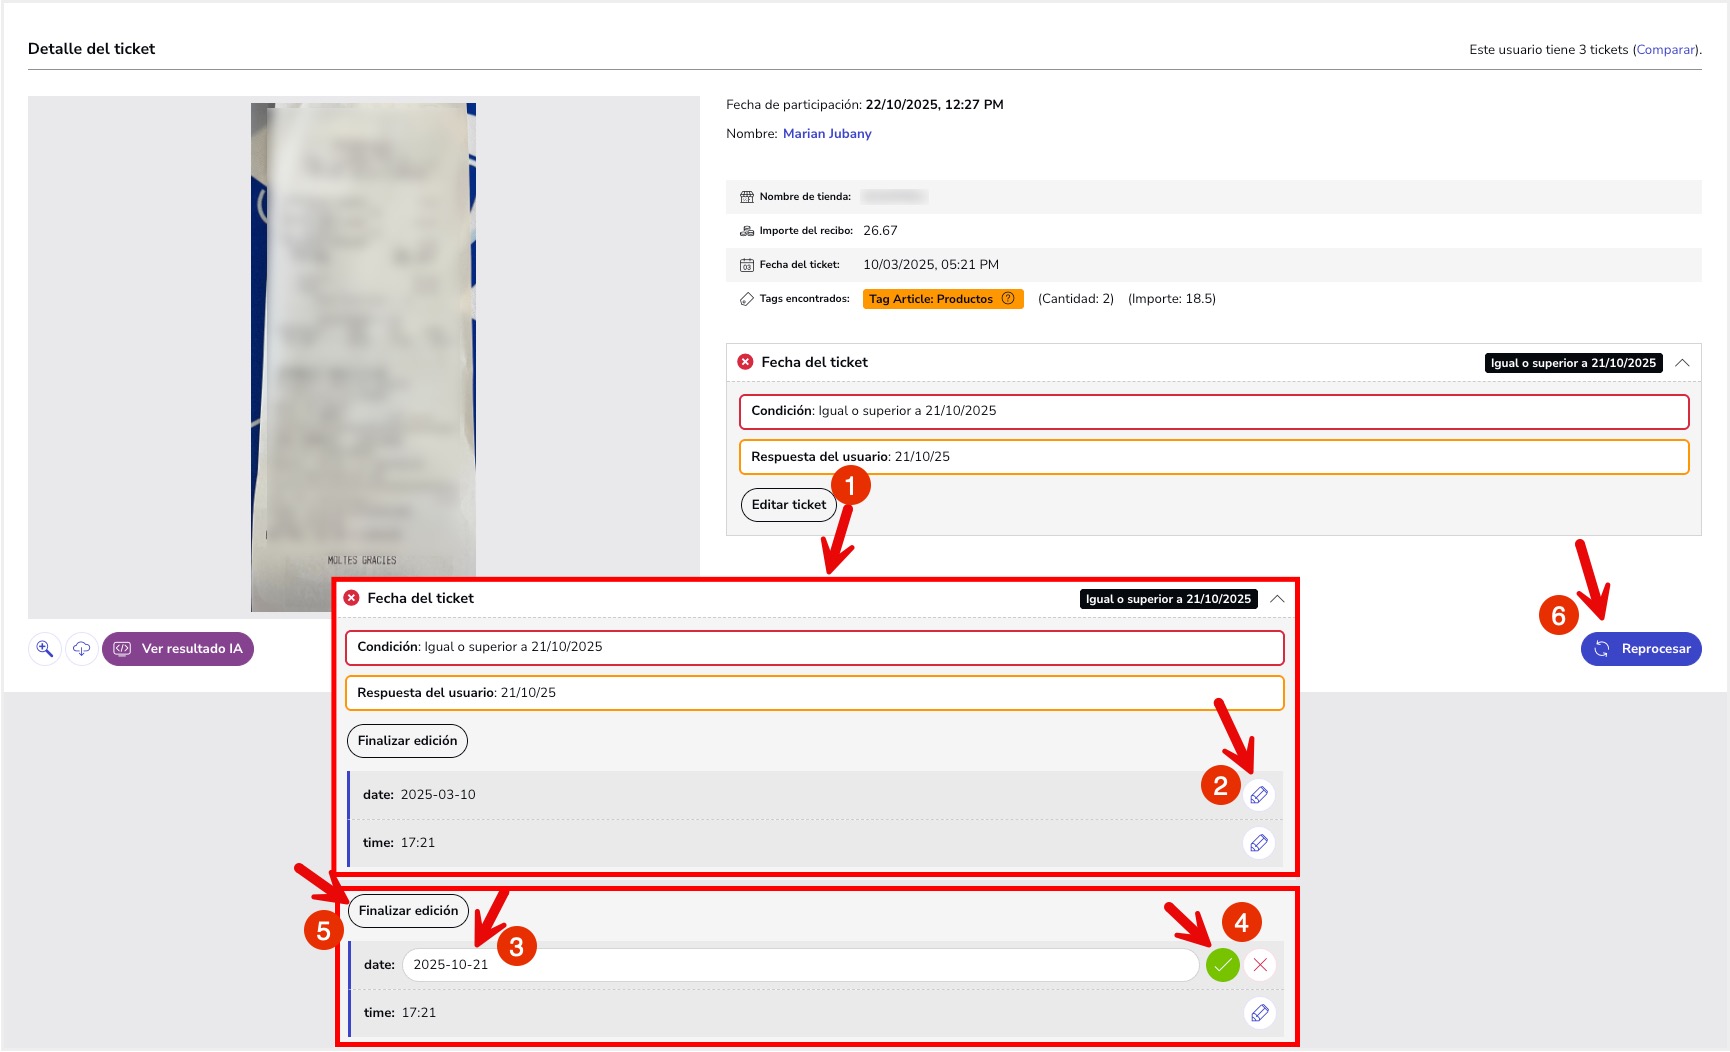Focus the date input showing 2025-10-21
The height and width of the screenshot is (1052, 1730).
pos(800,965)
